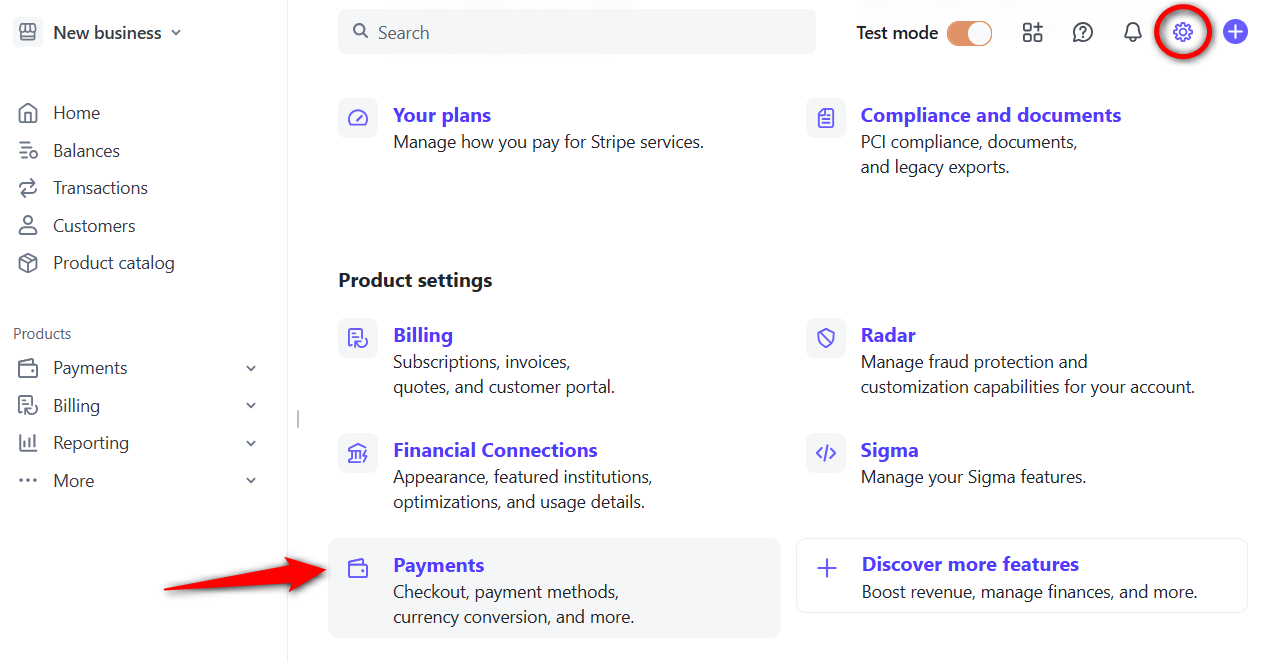Open the help question mark icon
Image resolution: width=1265 pixels, height=662 pixels.
click(x=1083, y=32)
